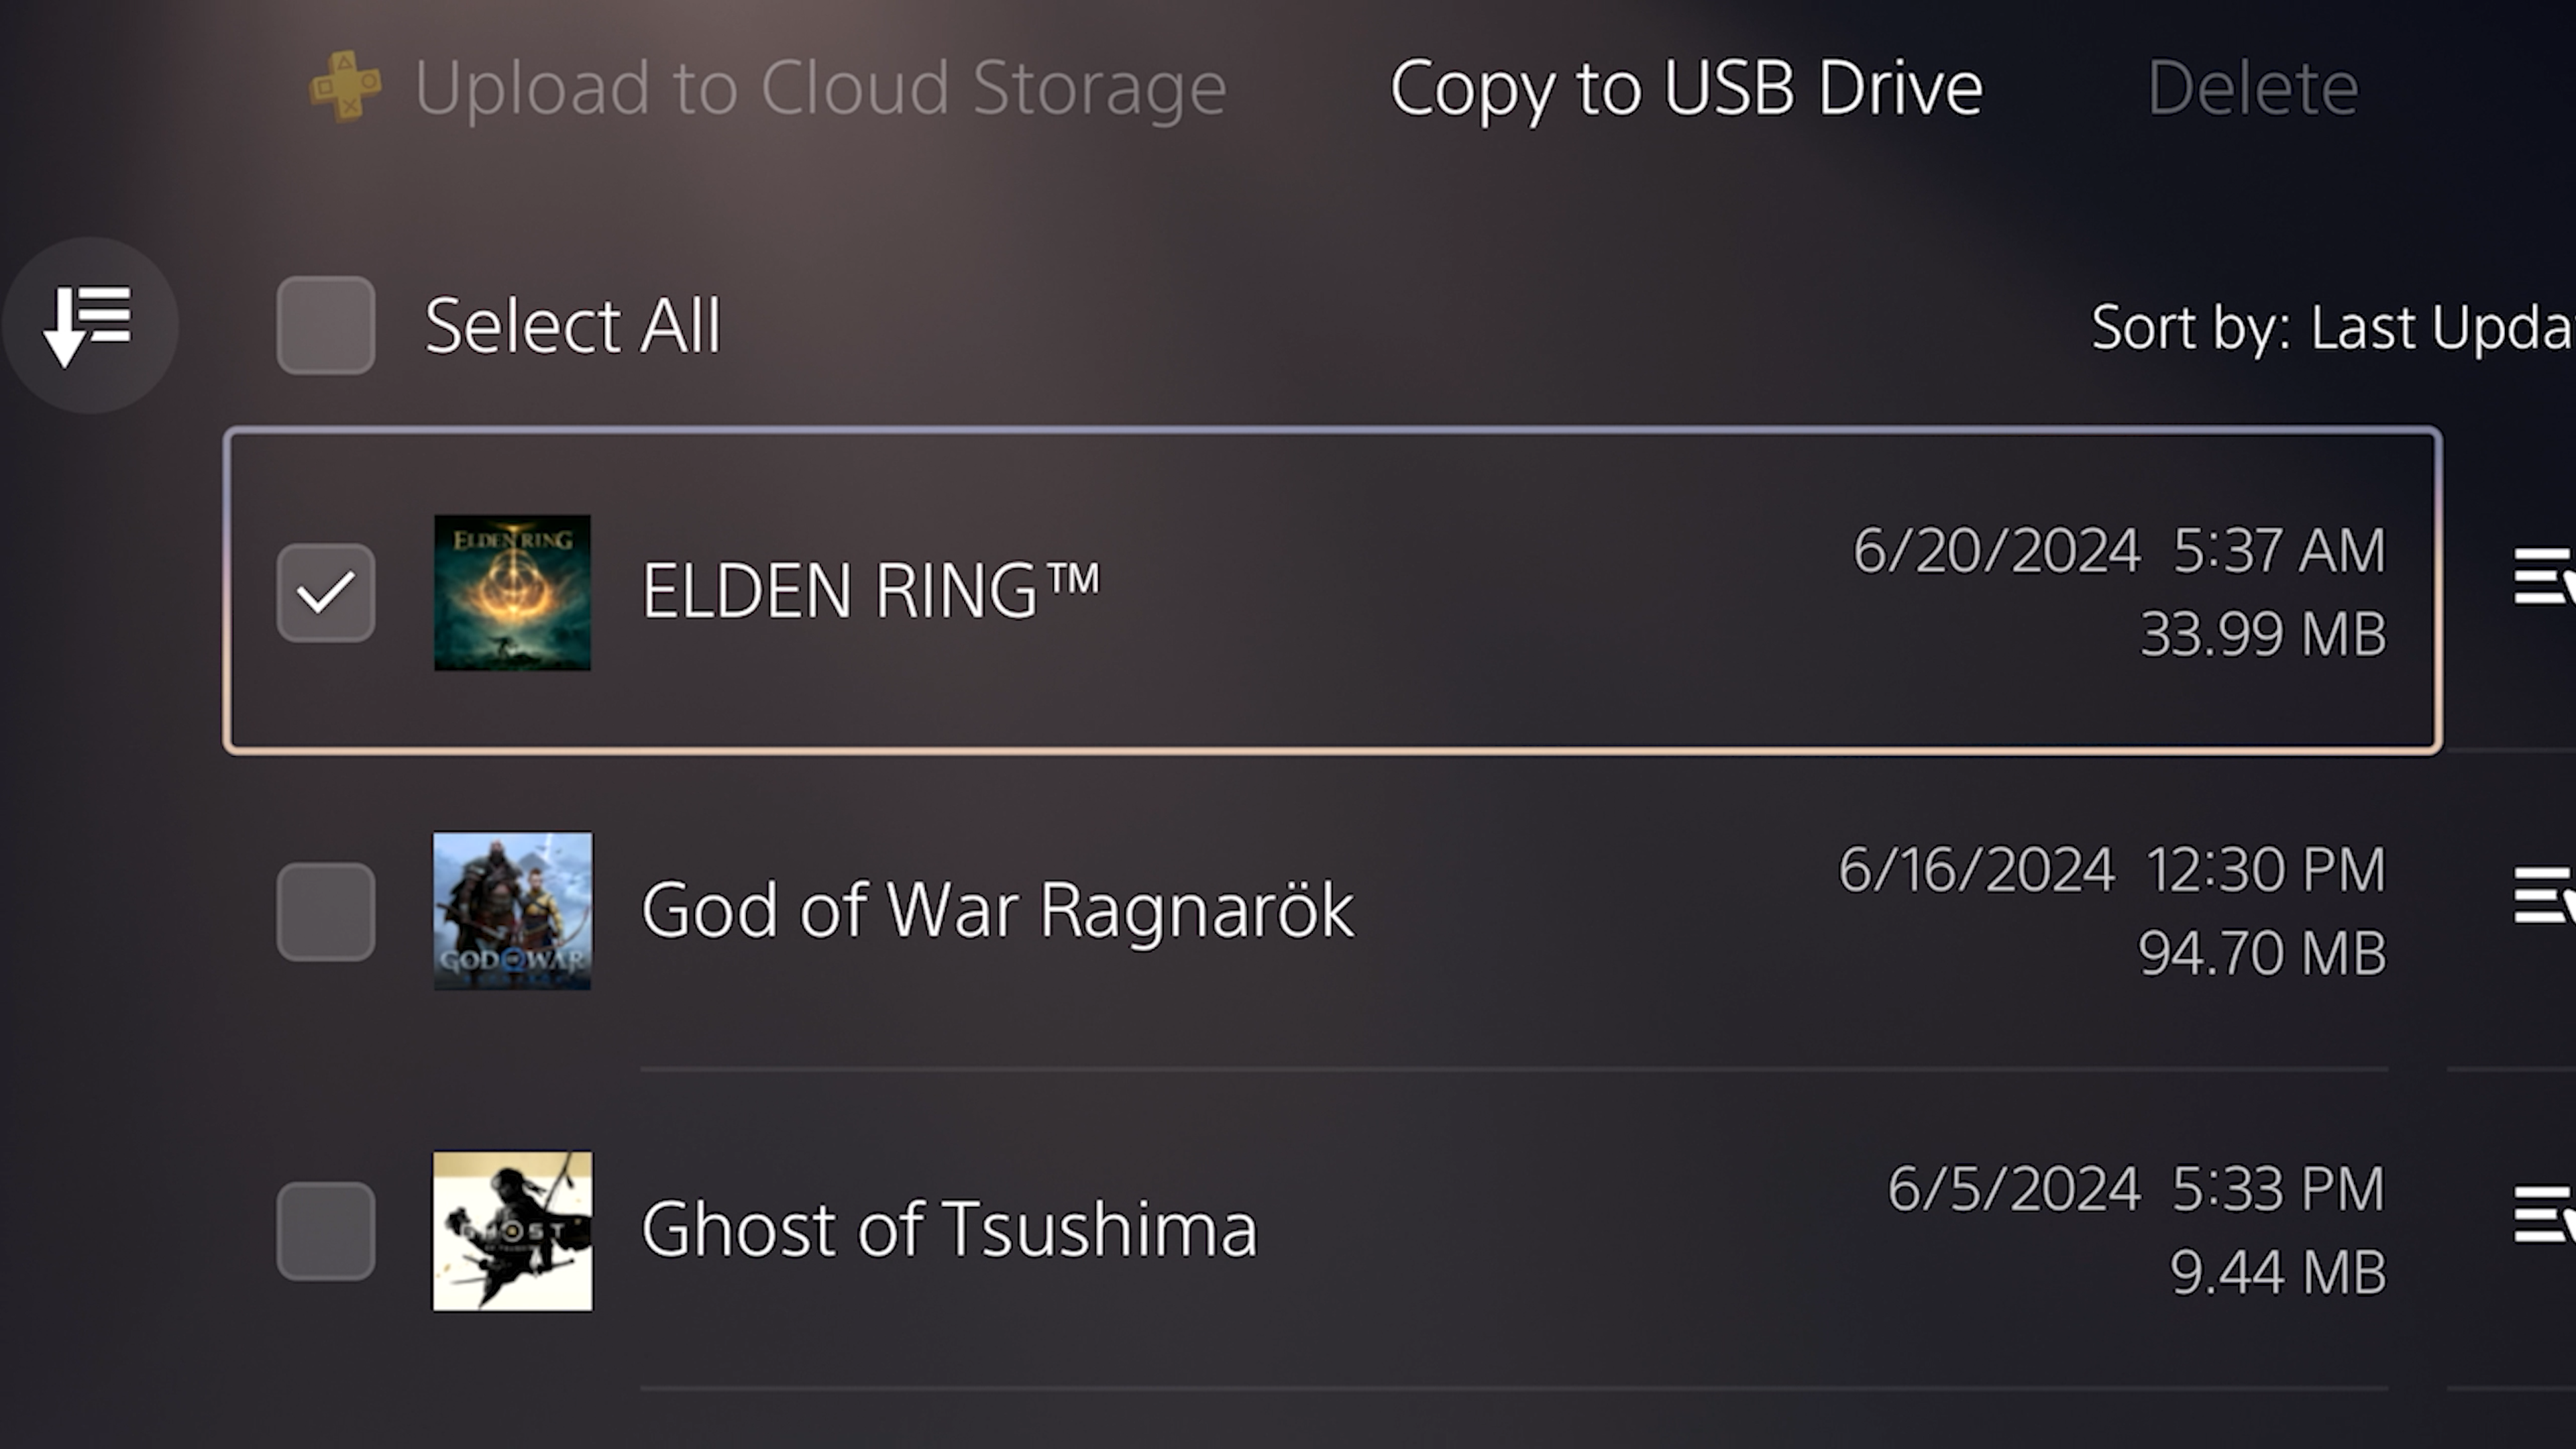Tick the Ghost of Tsushima checkbox

click(326, 1230)
